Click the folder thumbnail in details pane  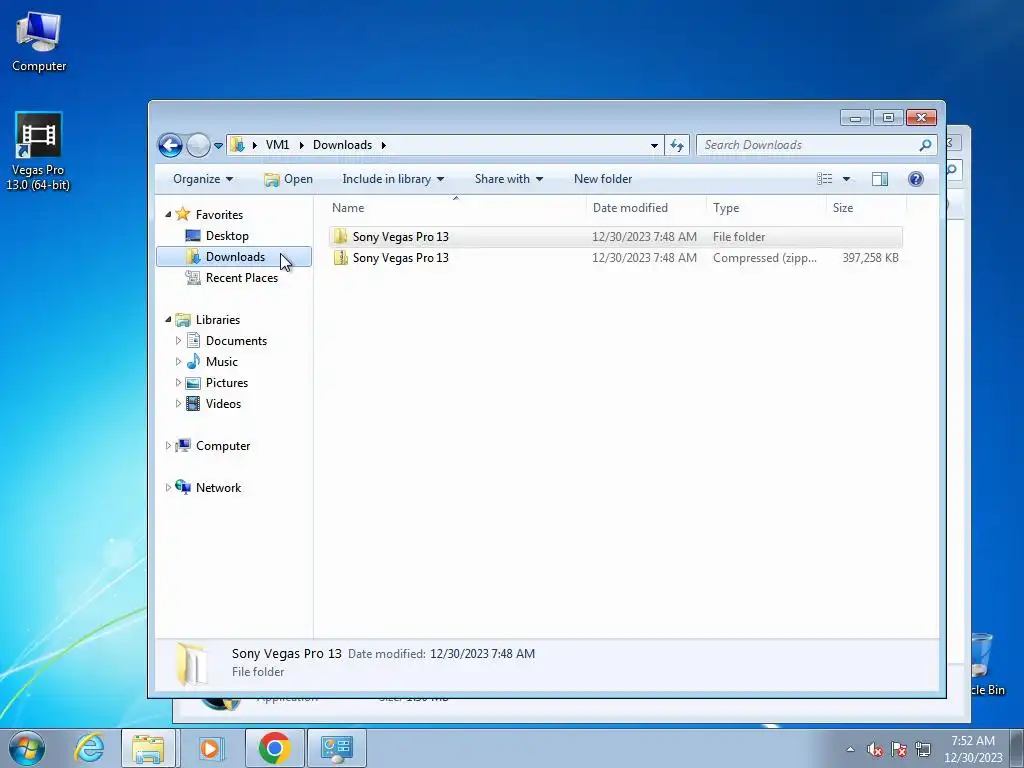click(191, 664)
